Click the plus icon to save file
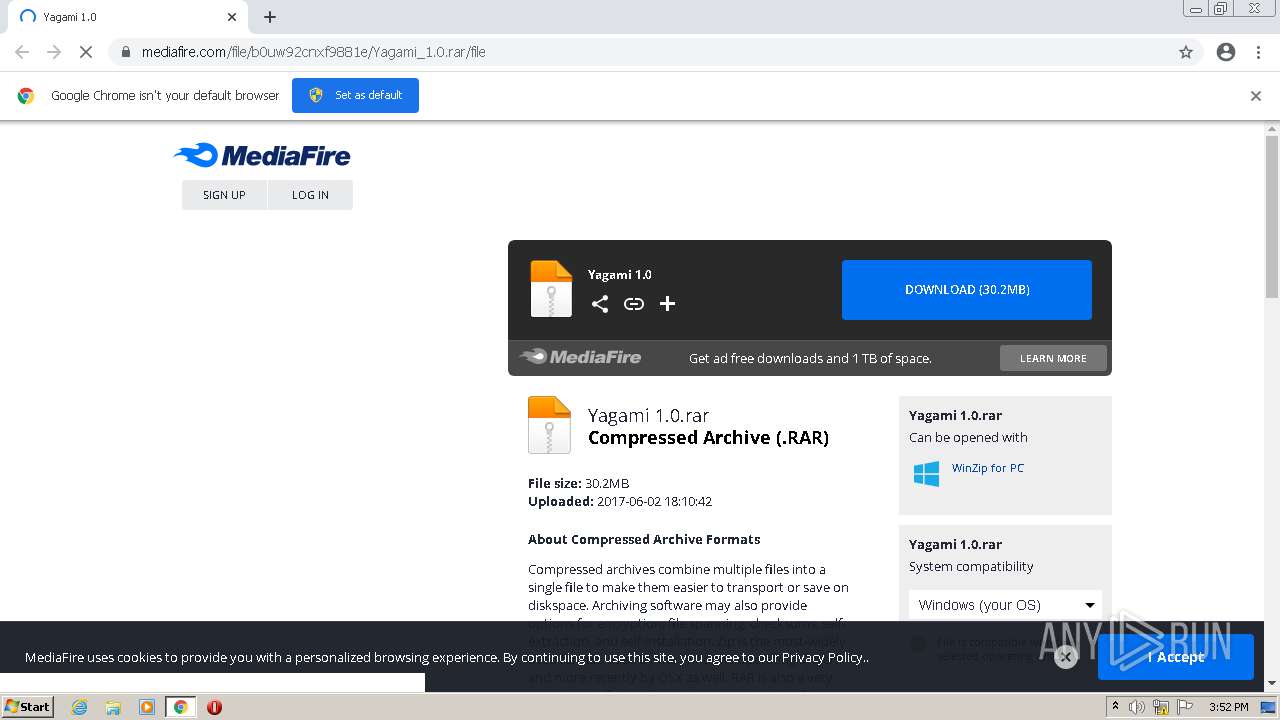This screenshot has width=1280, height=720. [667, 304]
